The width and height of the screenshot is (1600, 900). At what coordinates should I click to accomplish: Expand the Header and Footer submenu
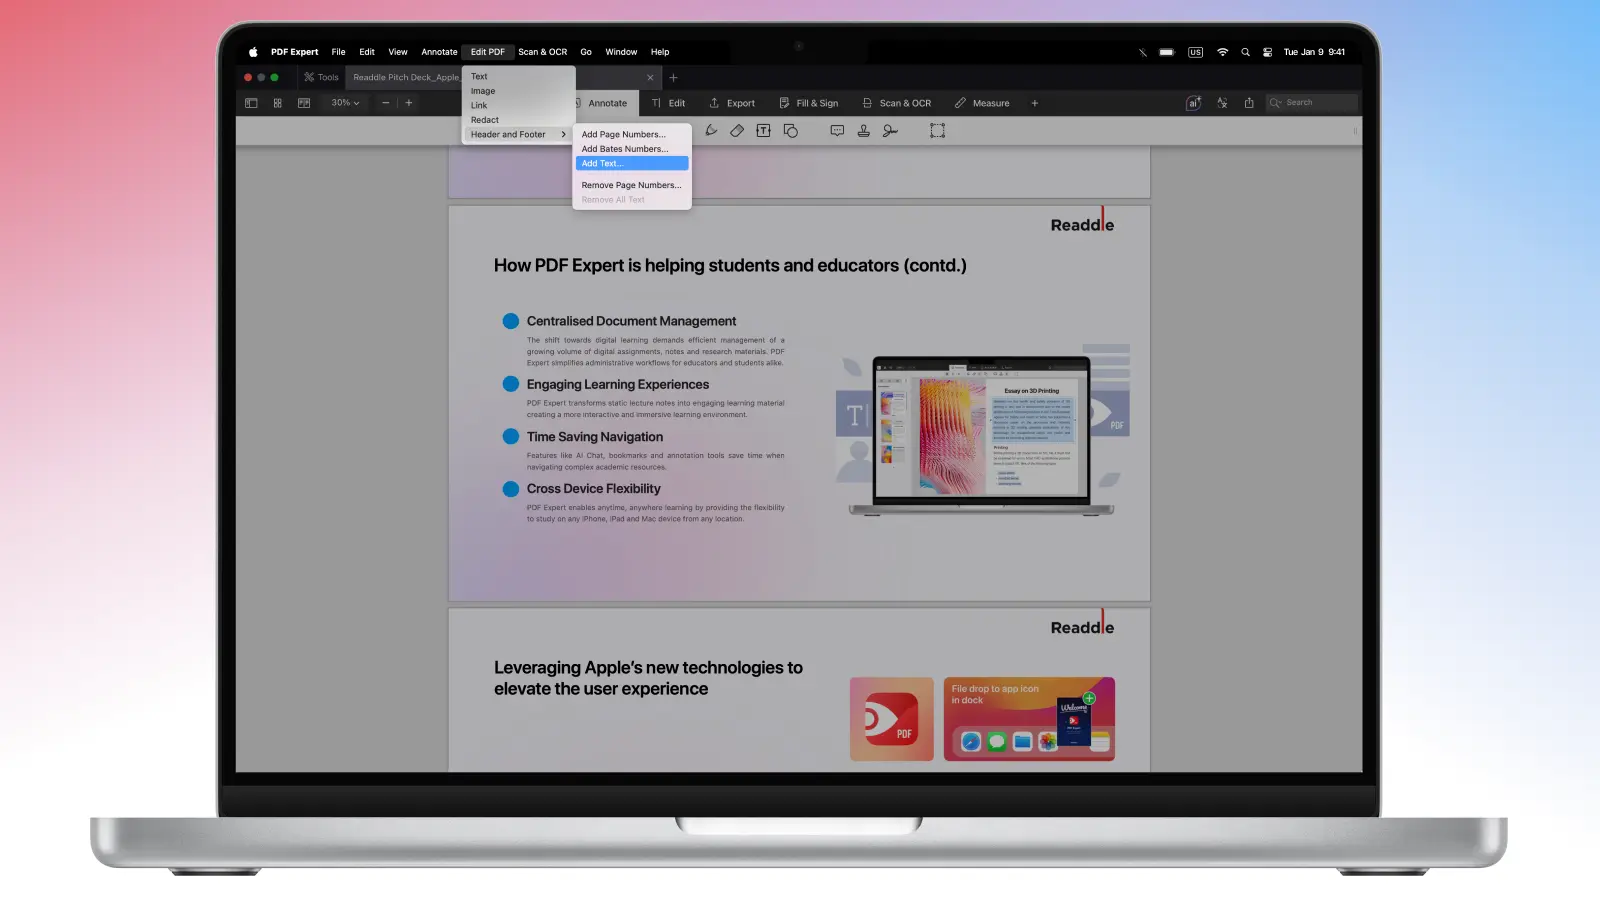pos(518,134)
